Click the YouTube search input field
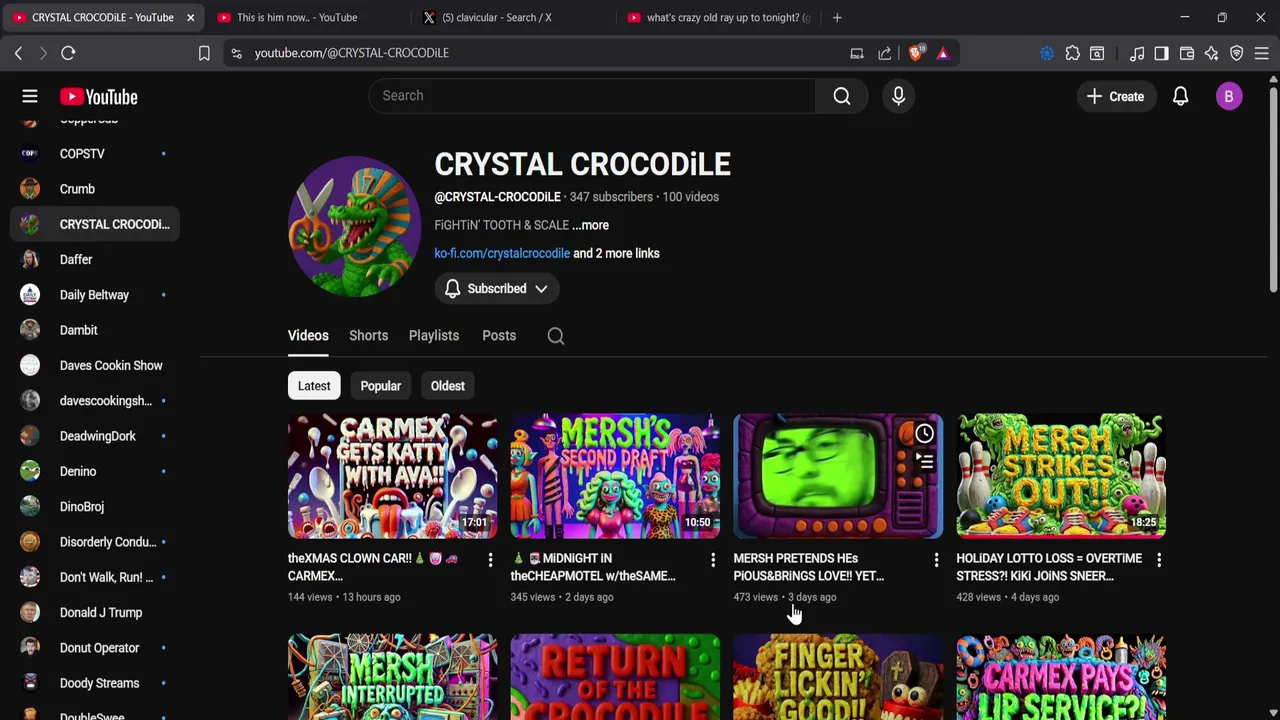The image size is (1280, 720). coord(592,96)
